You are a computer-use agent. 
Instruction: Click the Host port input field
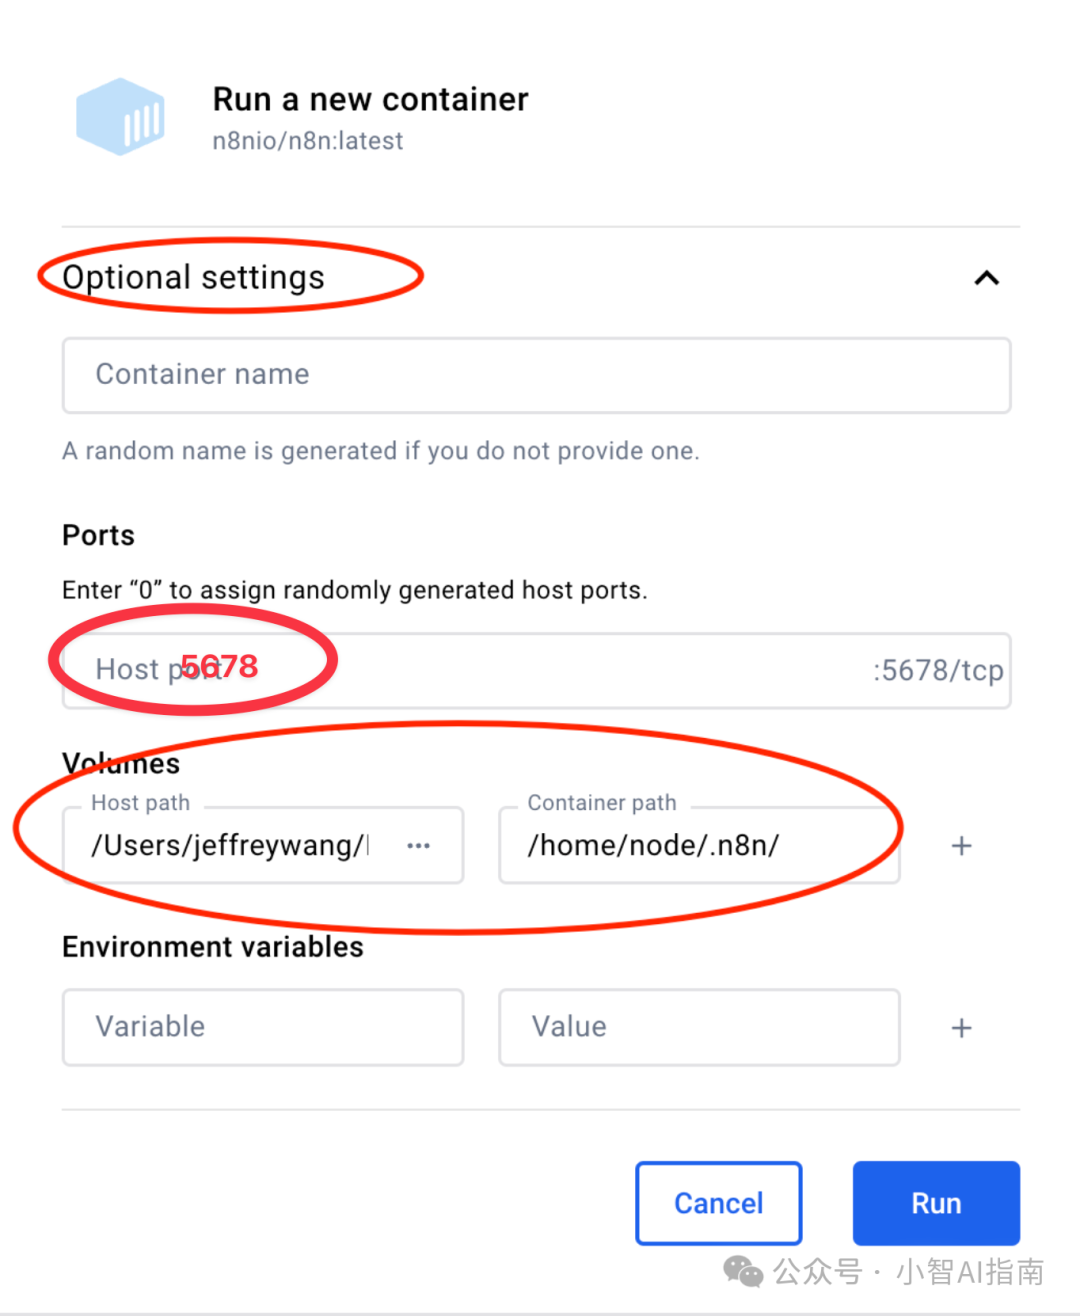pyautogui.click(x=537, y=670)
